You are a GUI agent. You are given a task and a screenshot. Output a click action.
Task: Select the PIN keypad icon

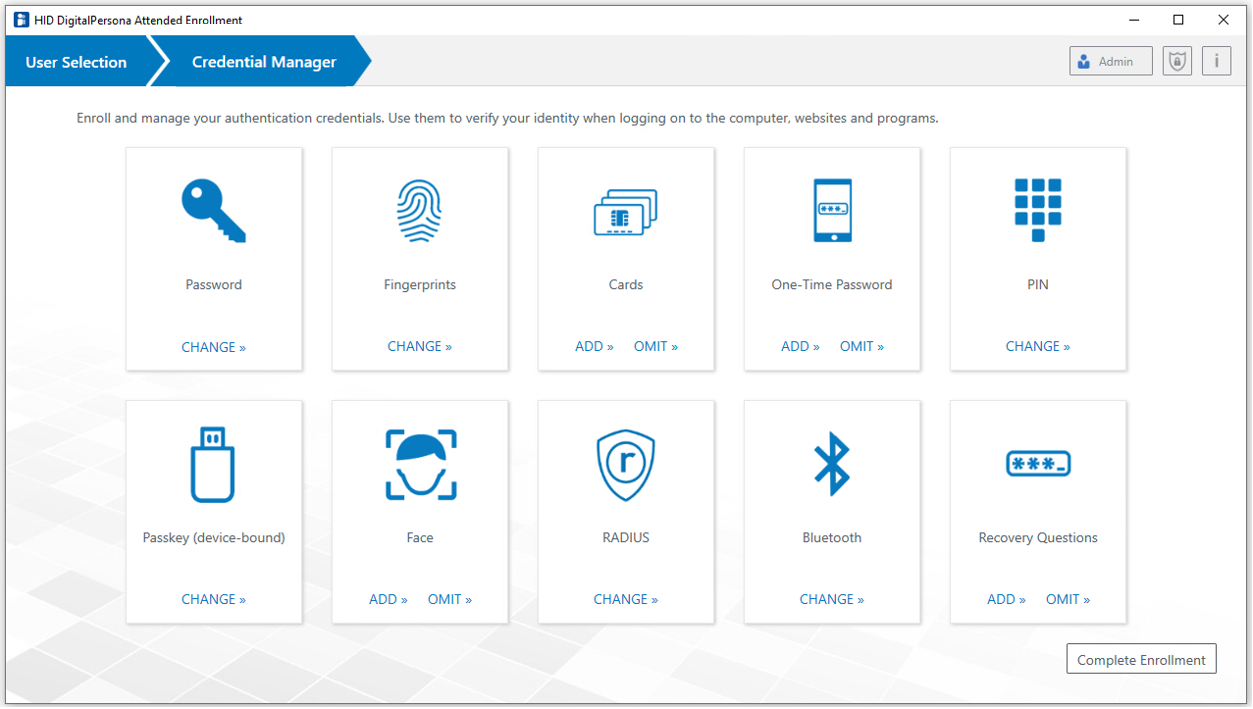[x=1037, y=210]
